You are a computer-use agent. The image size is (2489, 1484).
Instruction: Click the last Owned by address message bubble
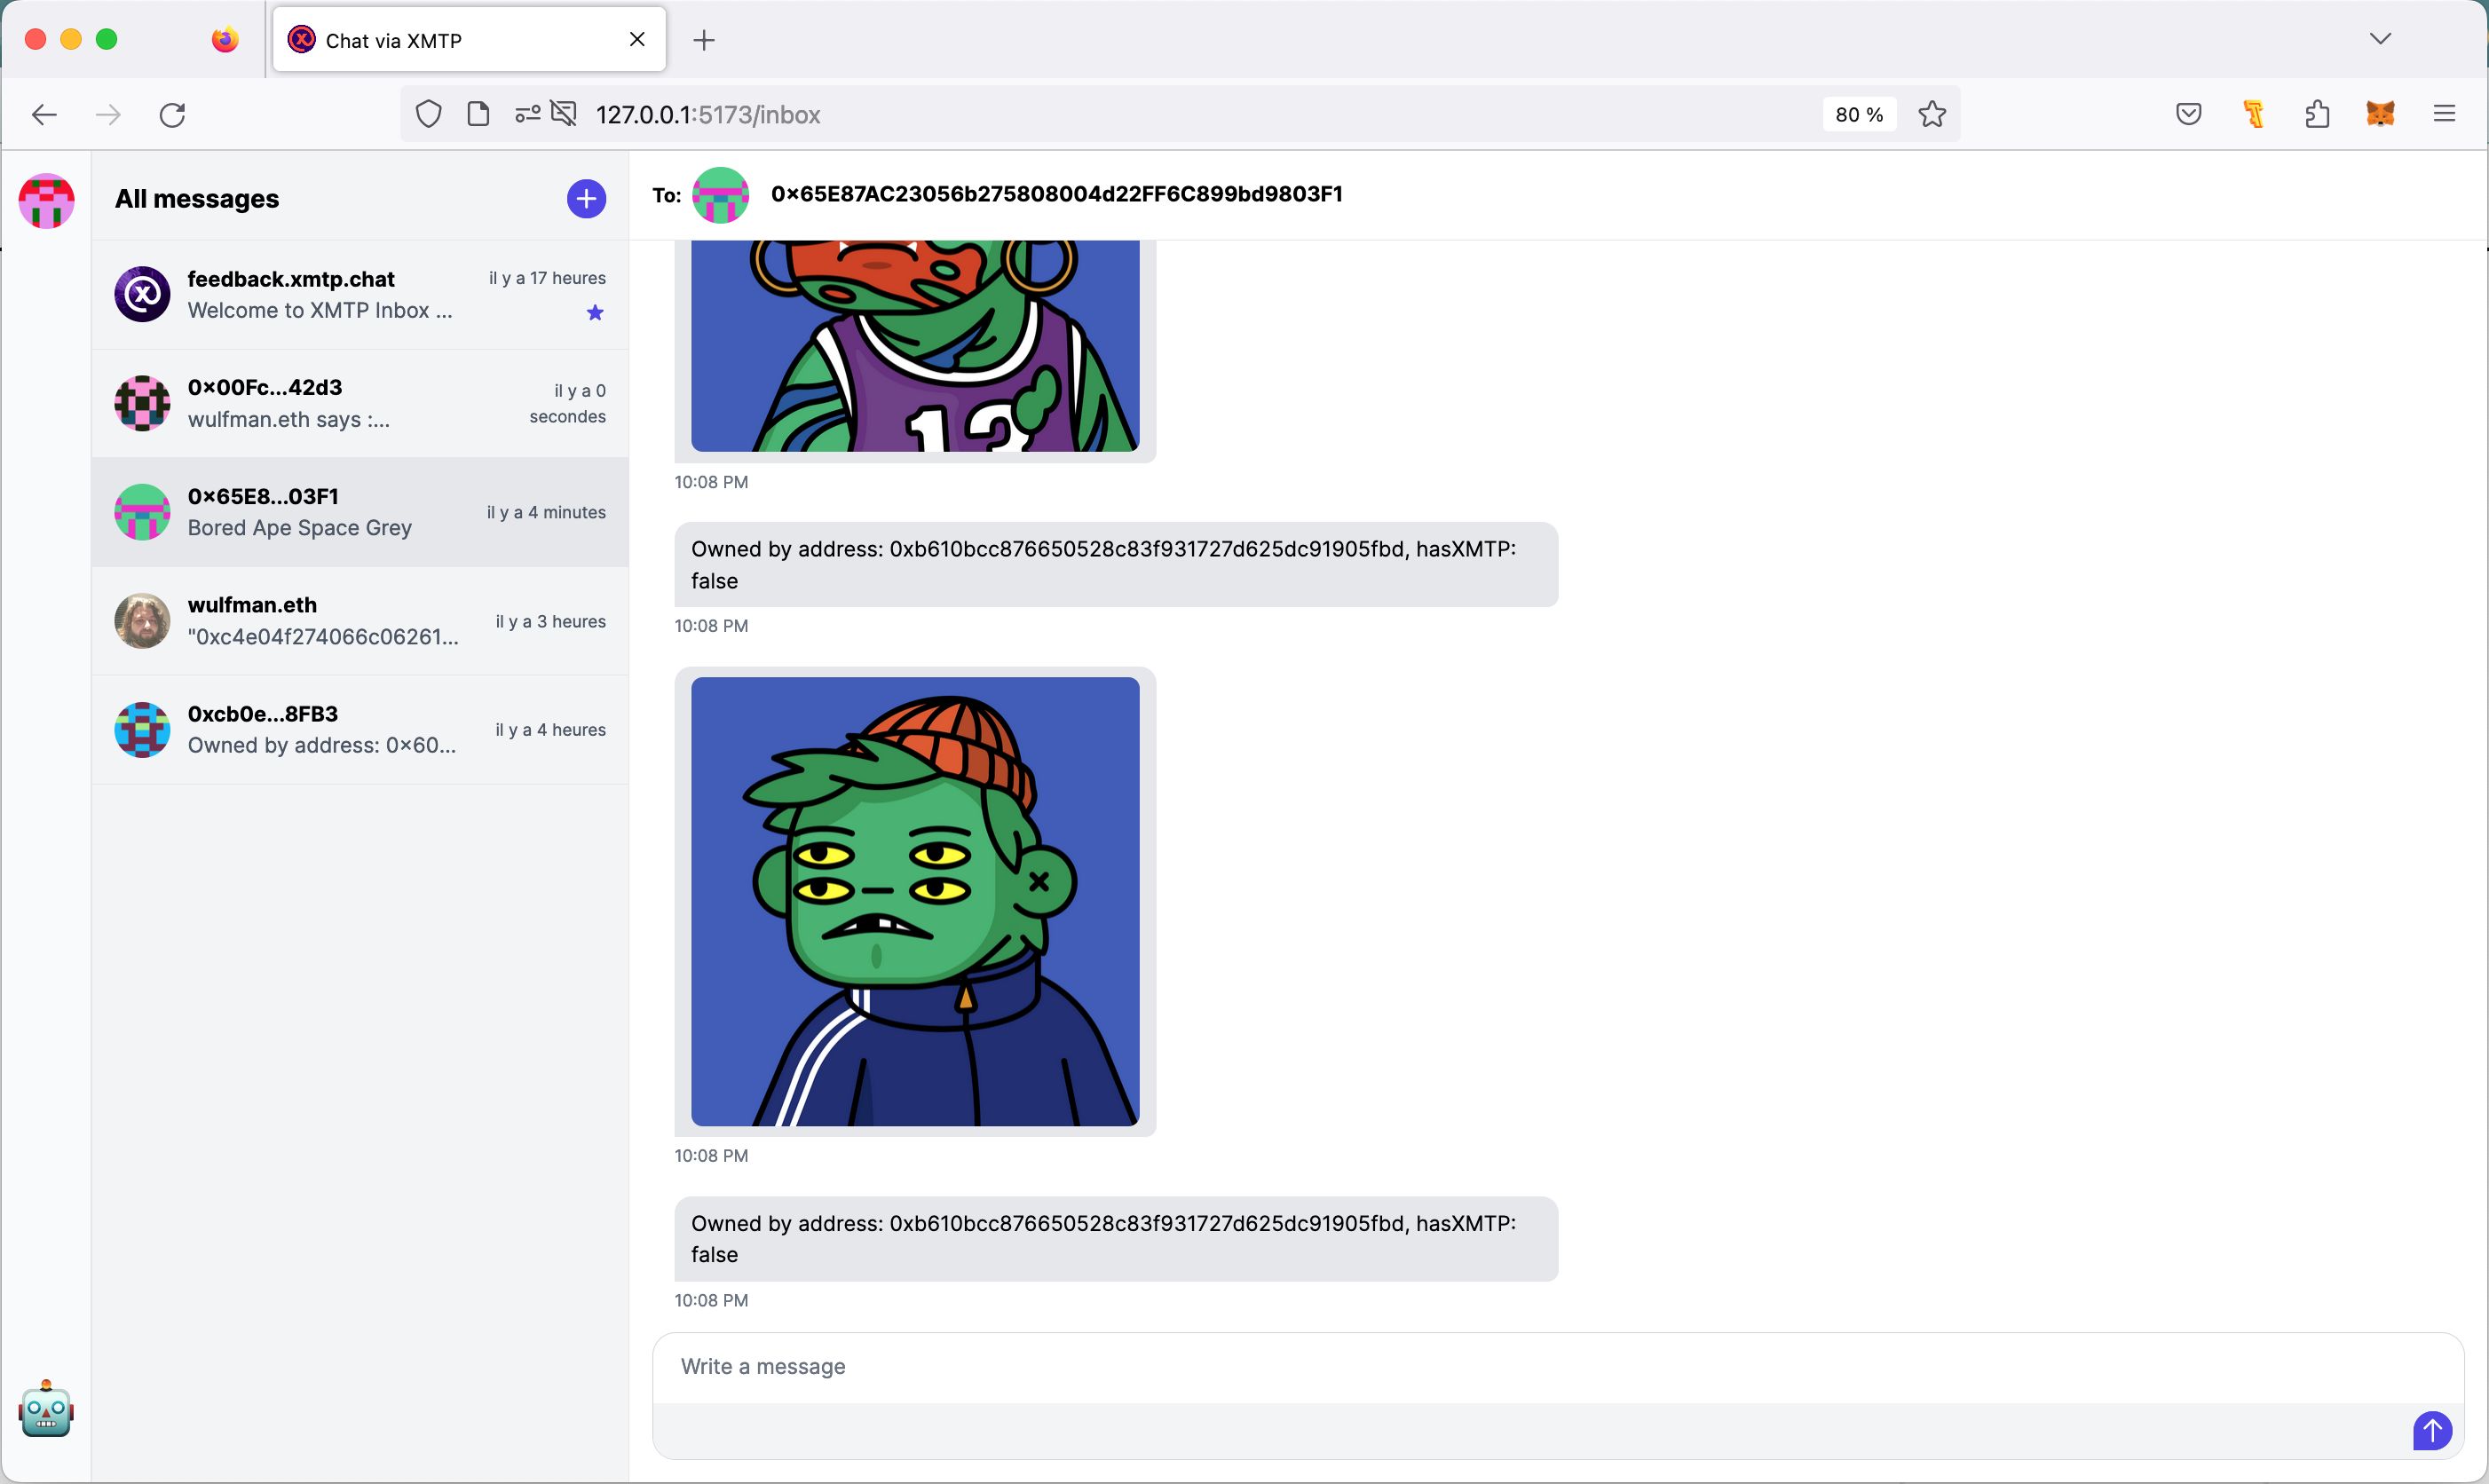[x=1116, y=1239]
